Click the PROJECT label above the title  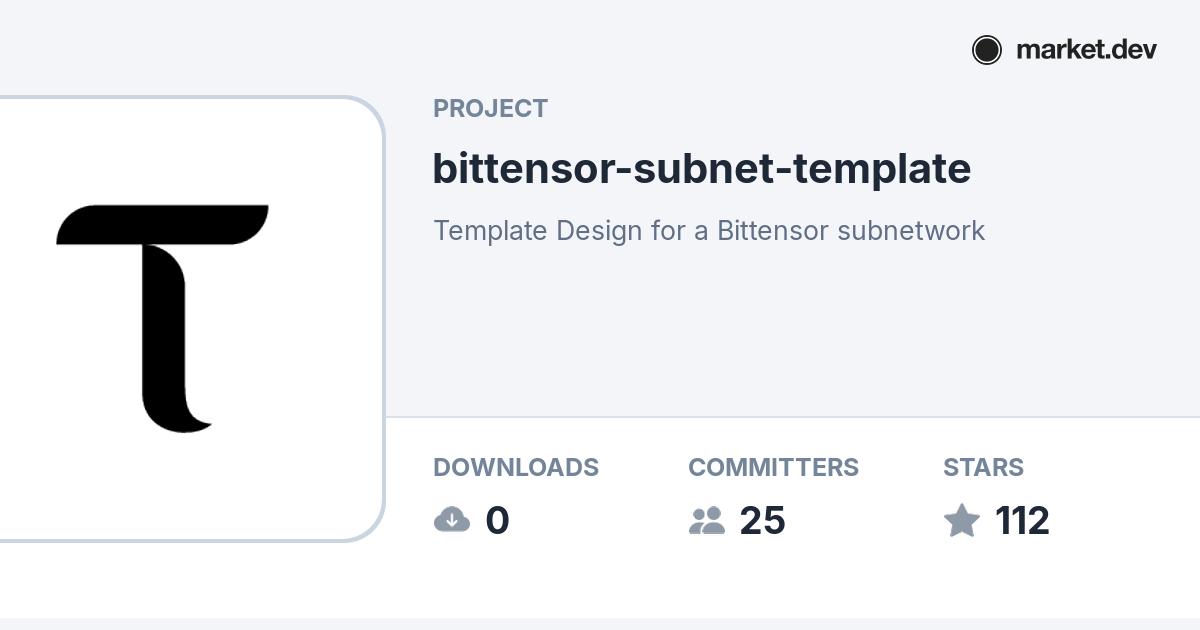(490, 109)
